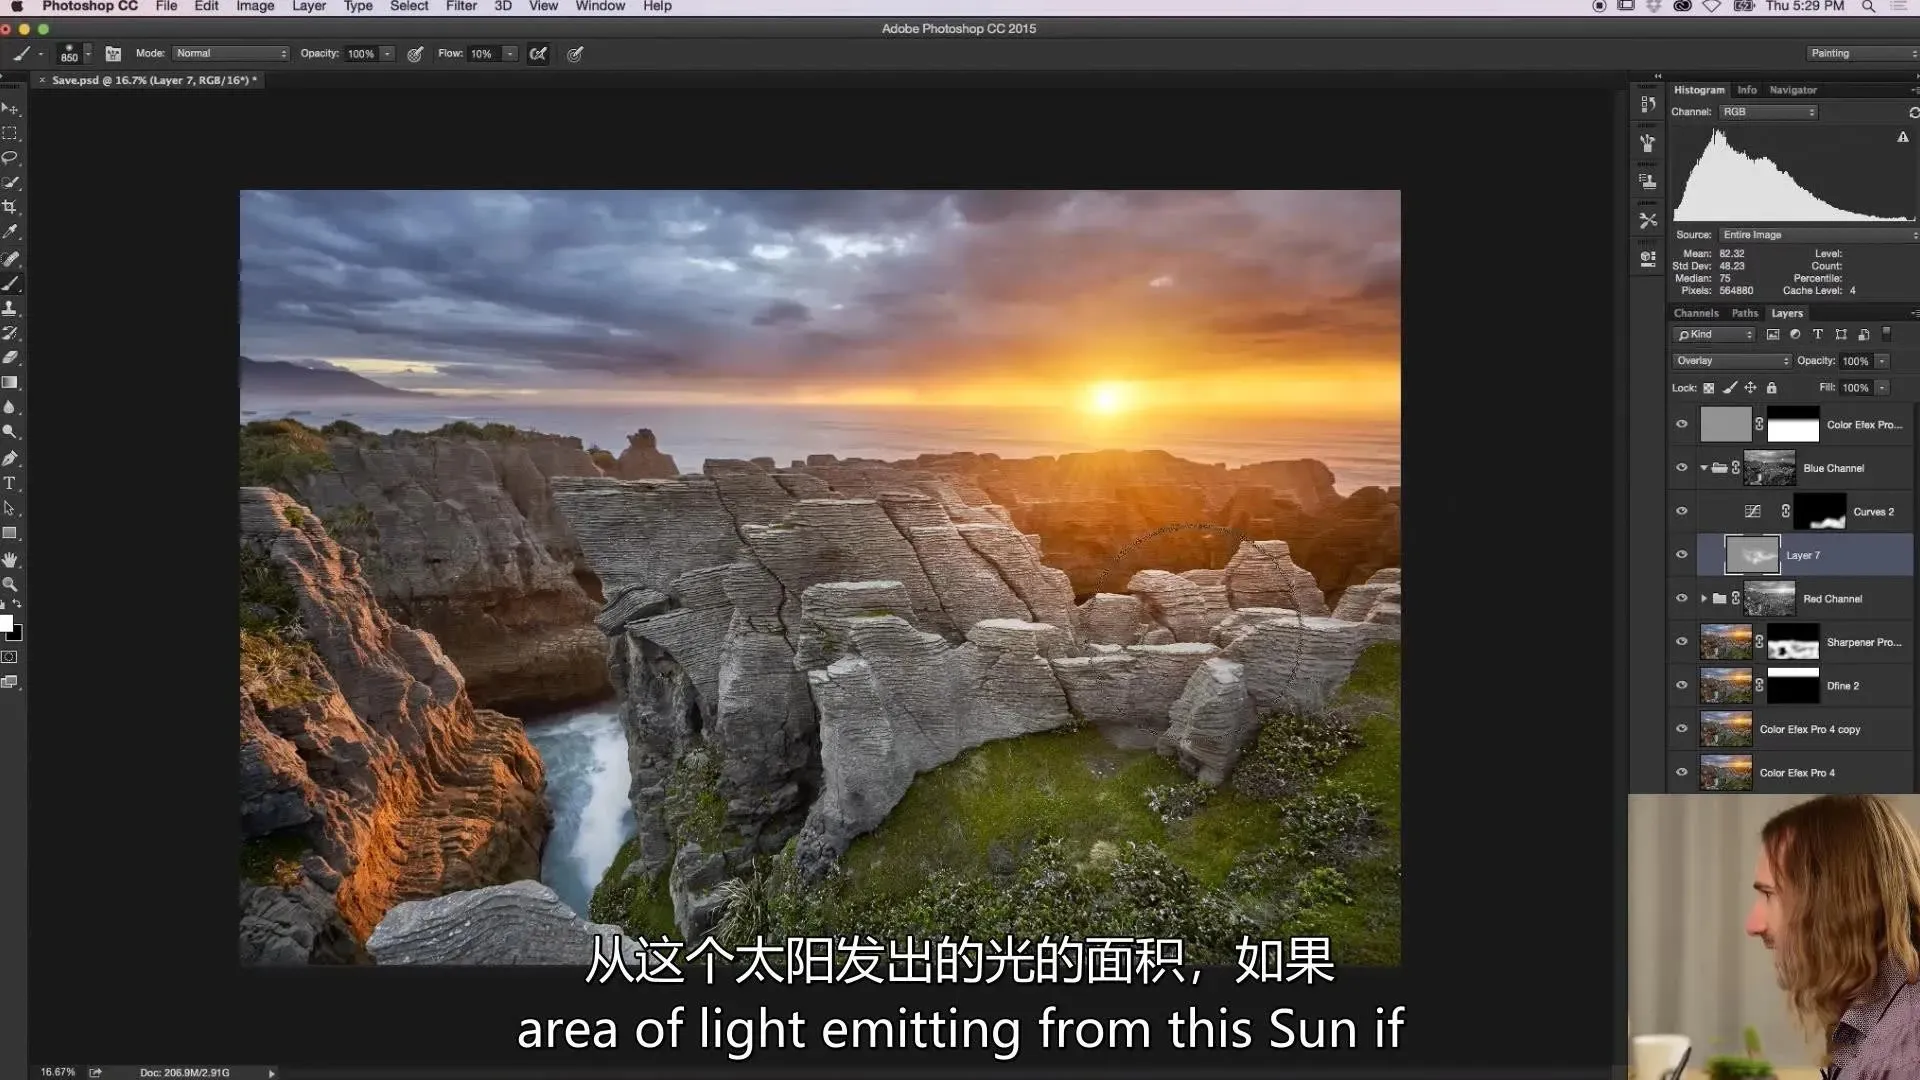Open the Overlay blend mode dropdown
Image resolution: width=1920 pixels, height=1080 pixels.
point(1732,361)
